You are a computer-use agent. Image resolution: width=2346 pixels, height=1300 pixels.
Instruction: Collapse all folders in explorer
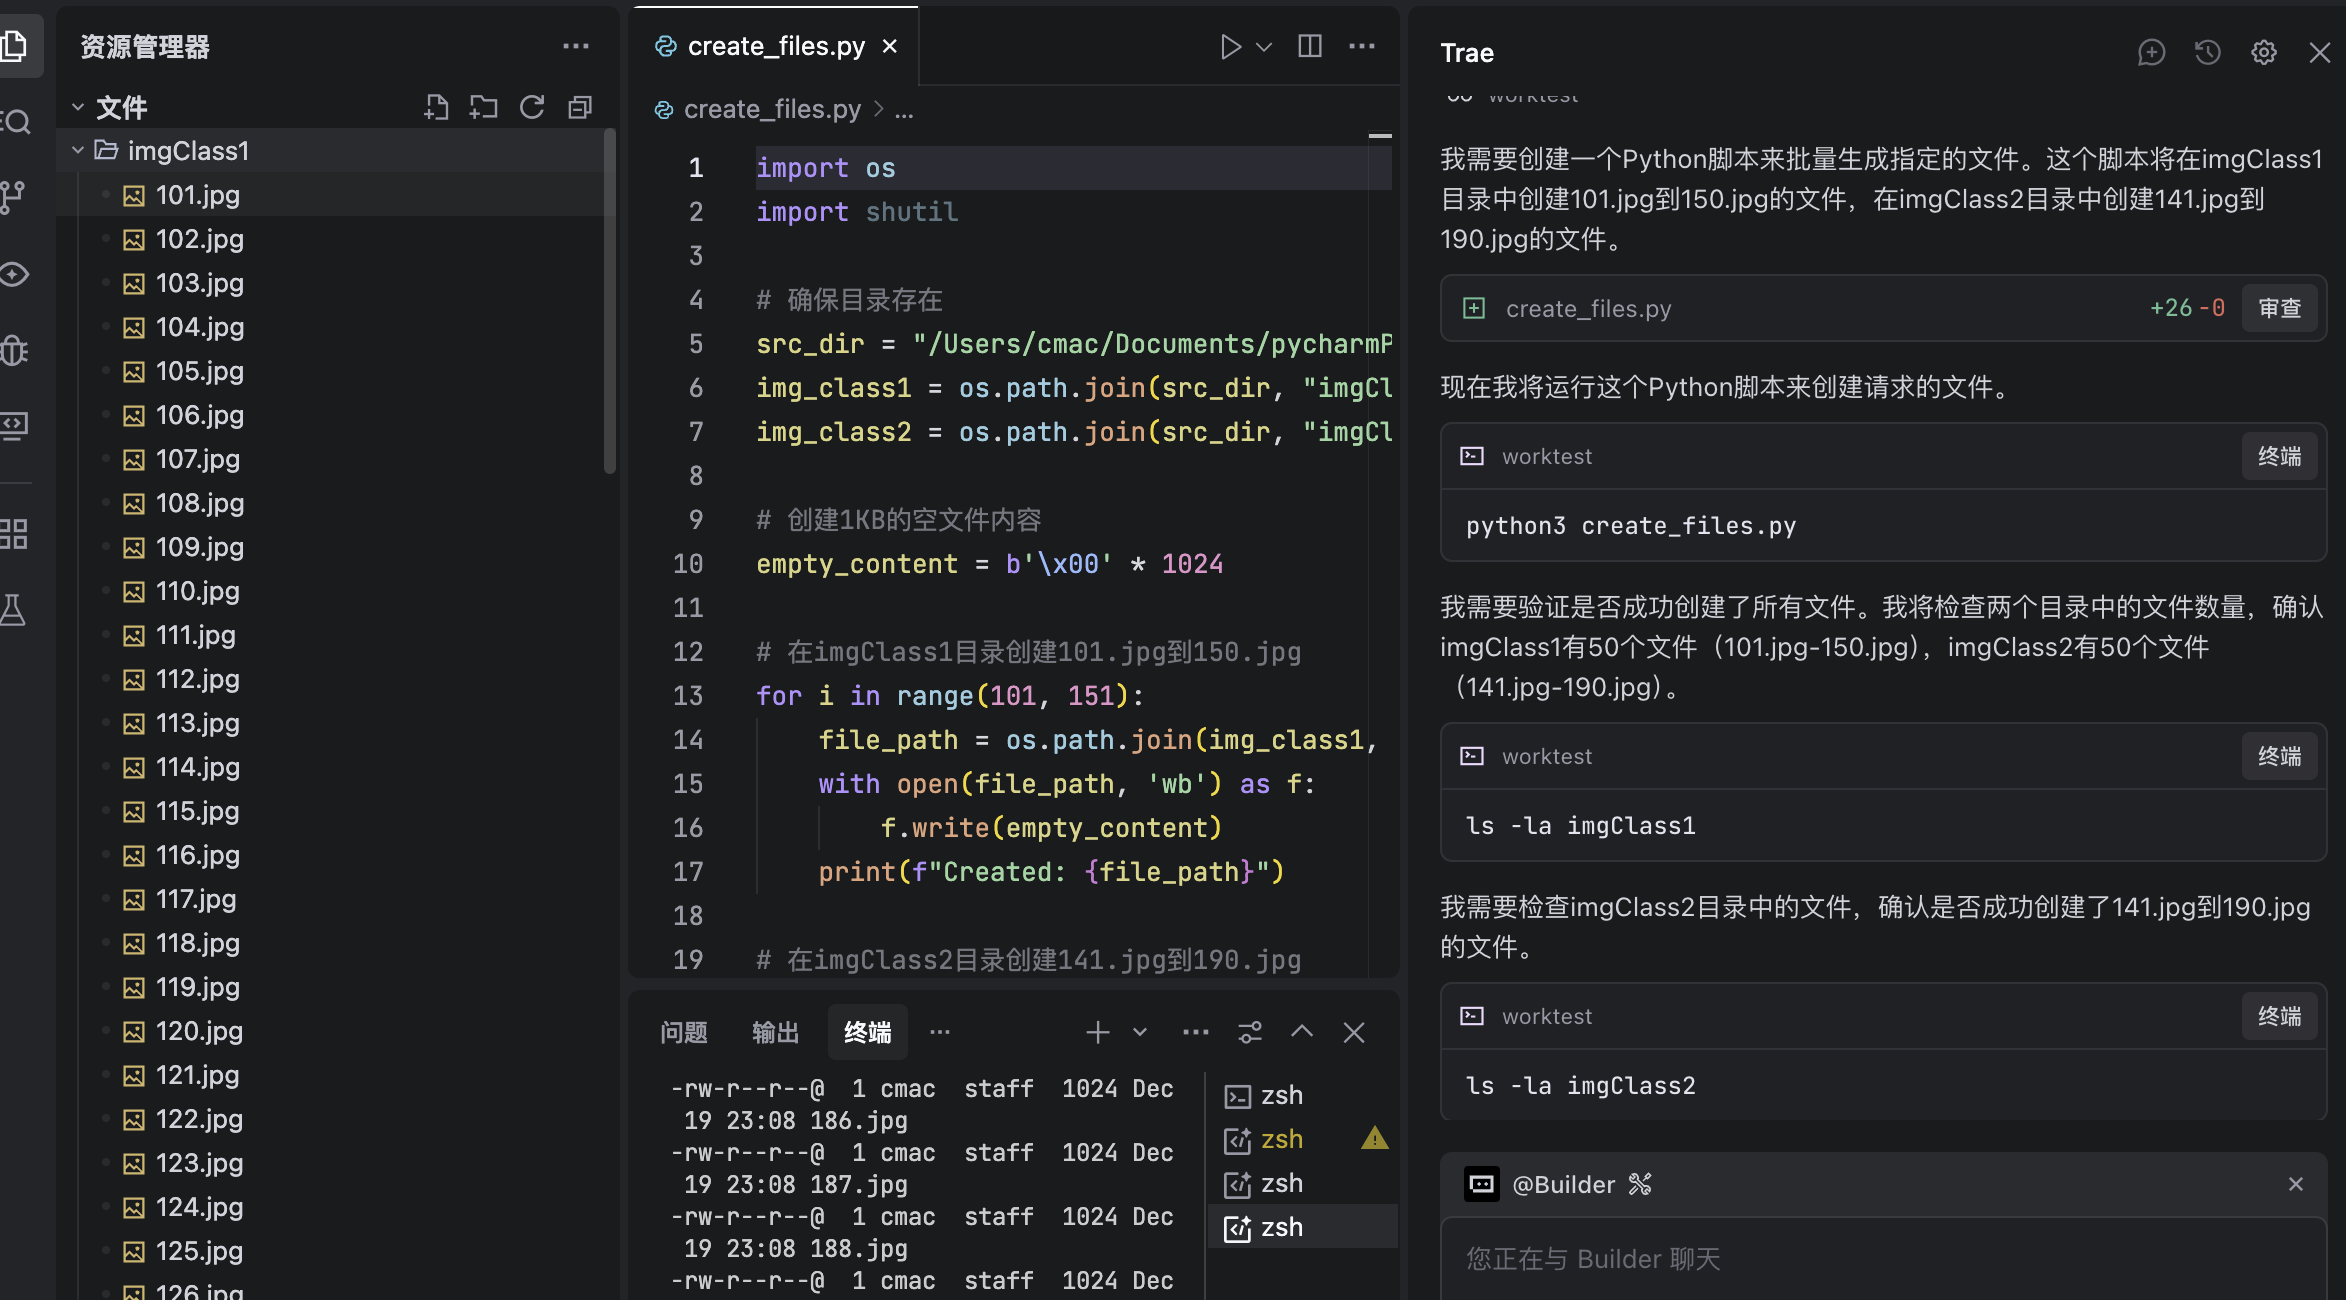pos(580,107)
